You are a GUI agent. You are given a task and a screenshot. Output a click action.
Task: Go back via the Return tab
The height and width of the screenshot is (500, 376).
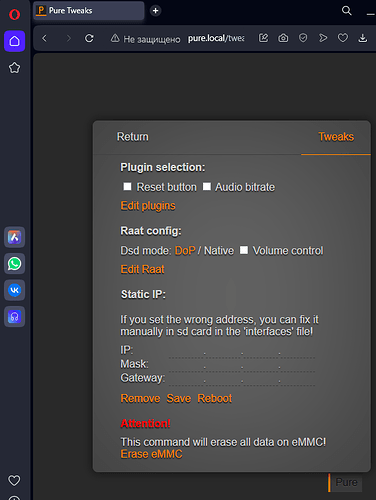[133, 137]
